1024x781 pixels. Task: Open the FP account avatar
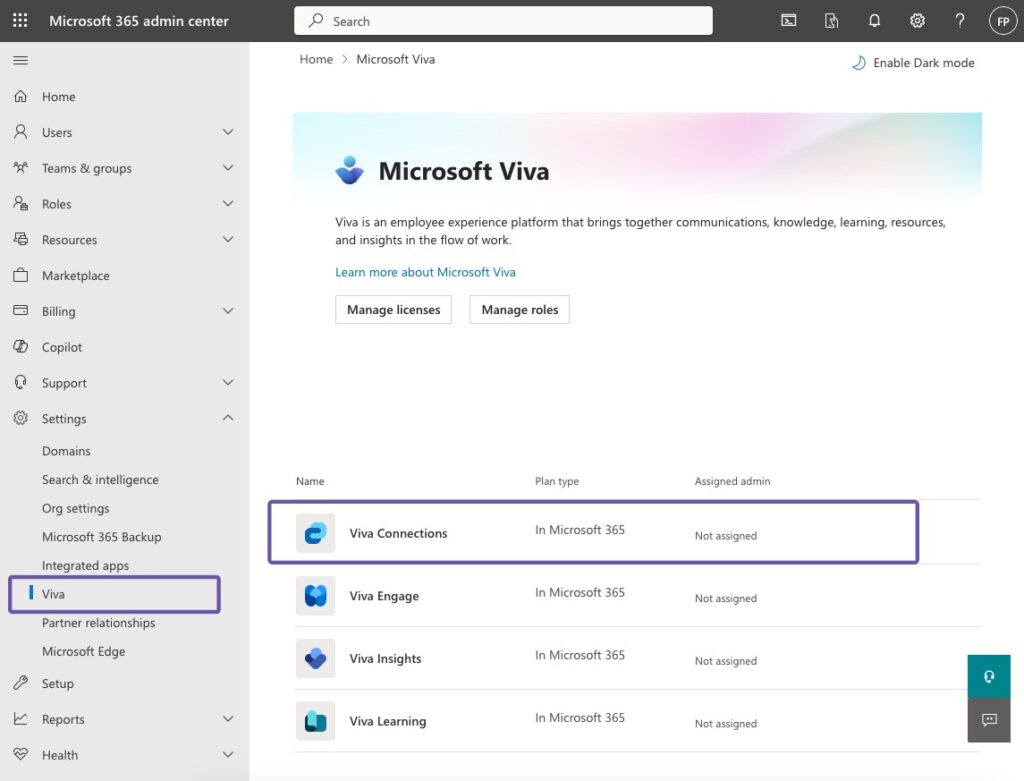[x=1003, y=21]
